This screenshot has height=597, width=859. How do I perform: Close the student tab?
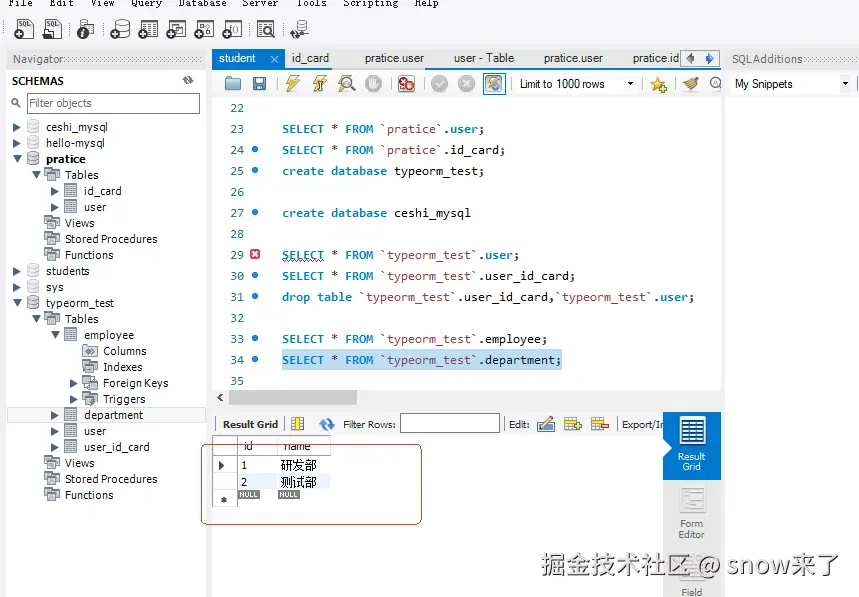tap(274, 59)
